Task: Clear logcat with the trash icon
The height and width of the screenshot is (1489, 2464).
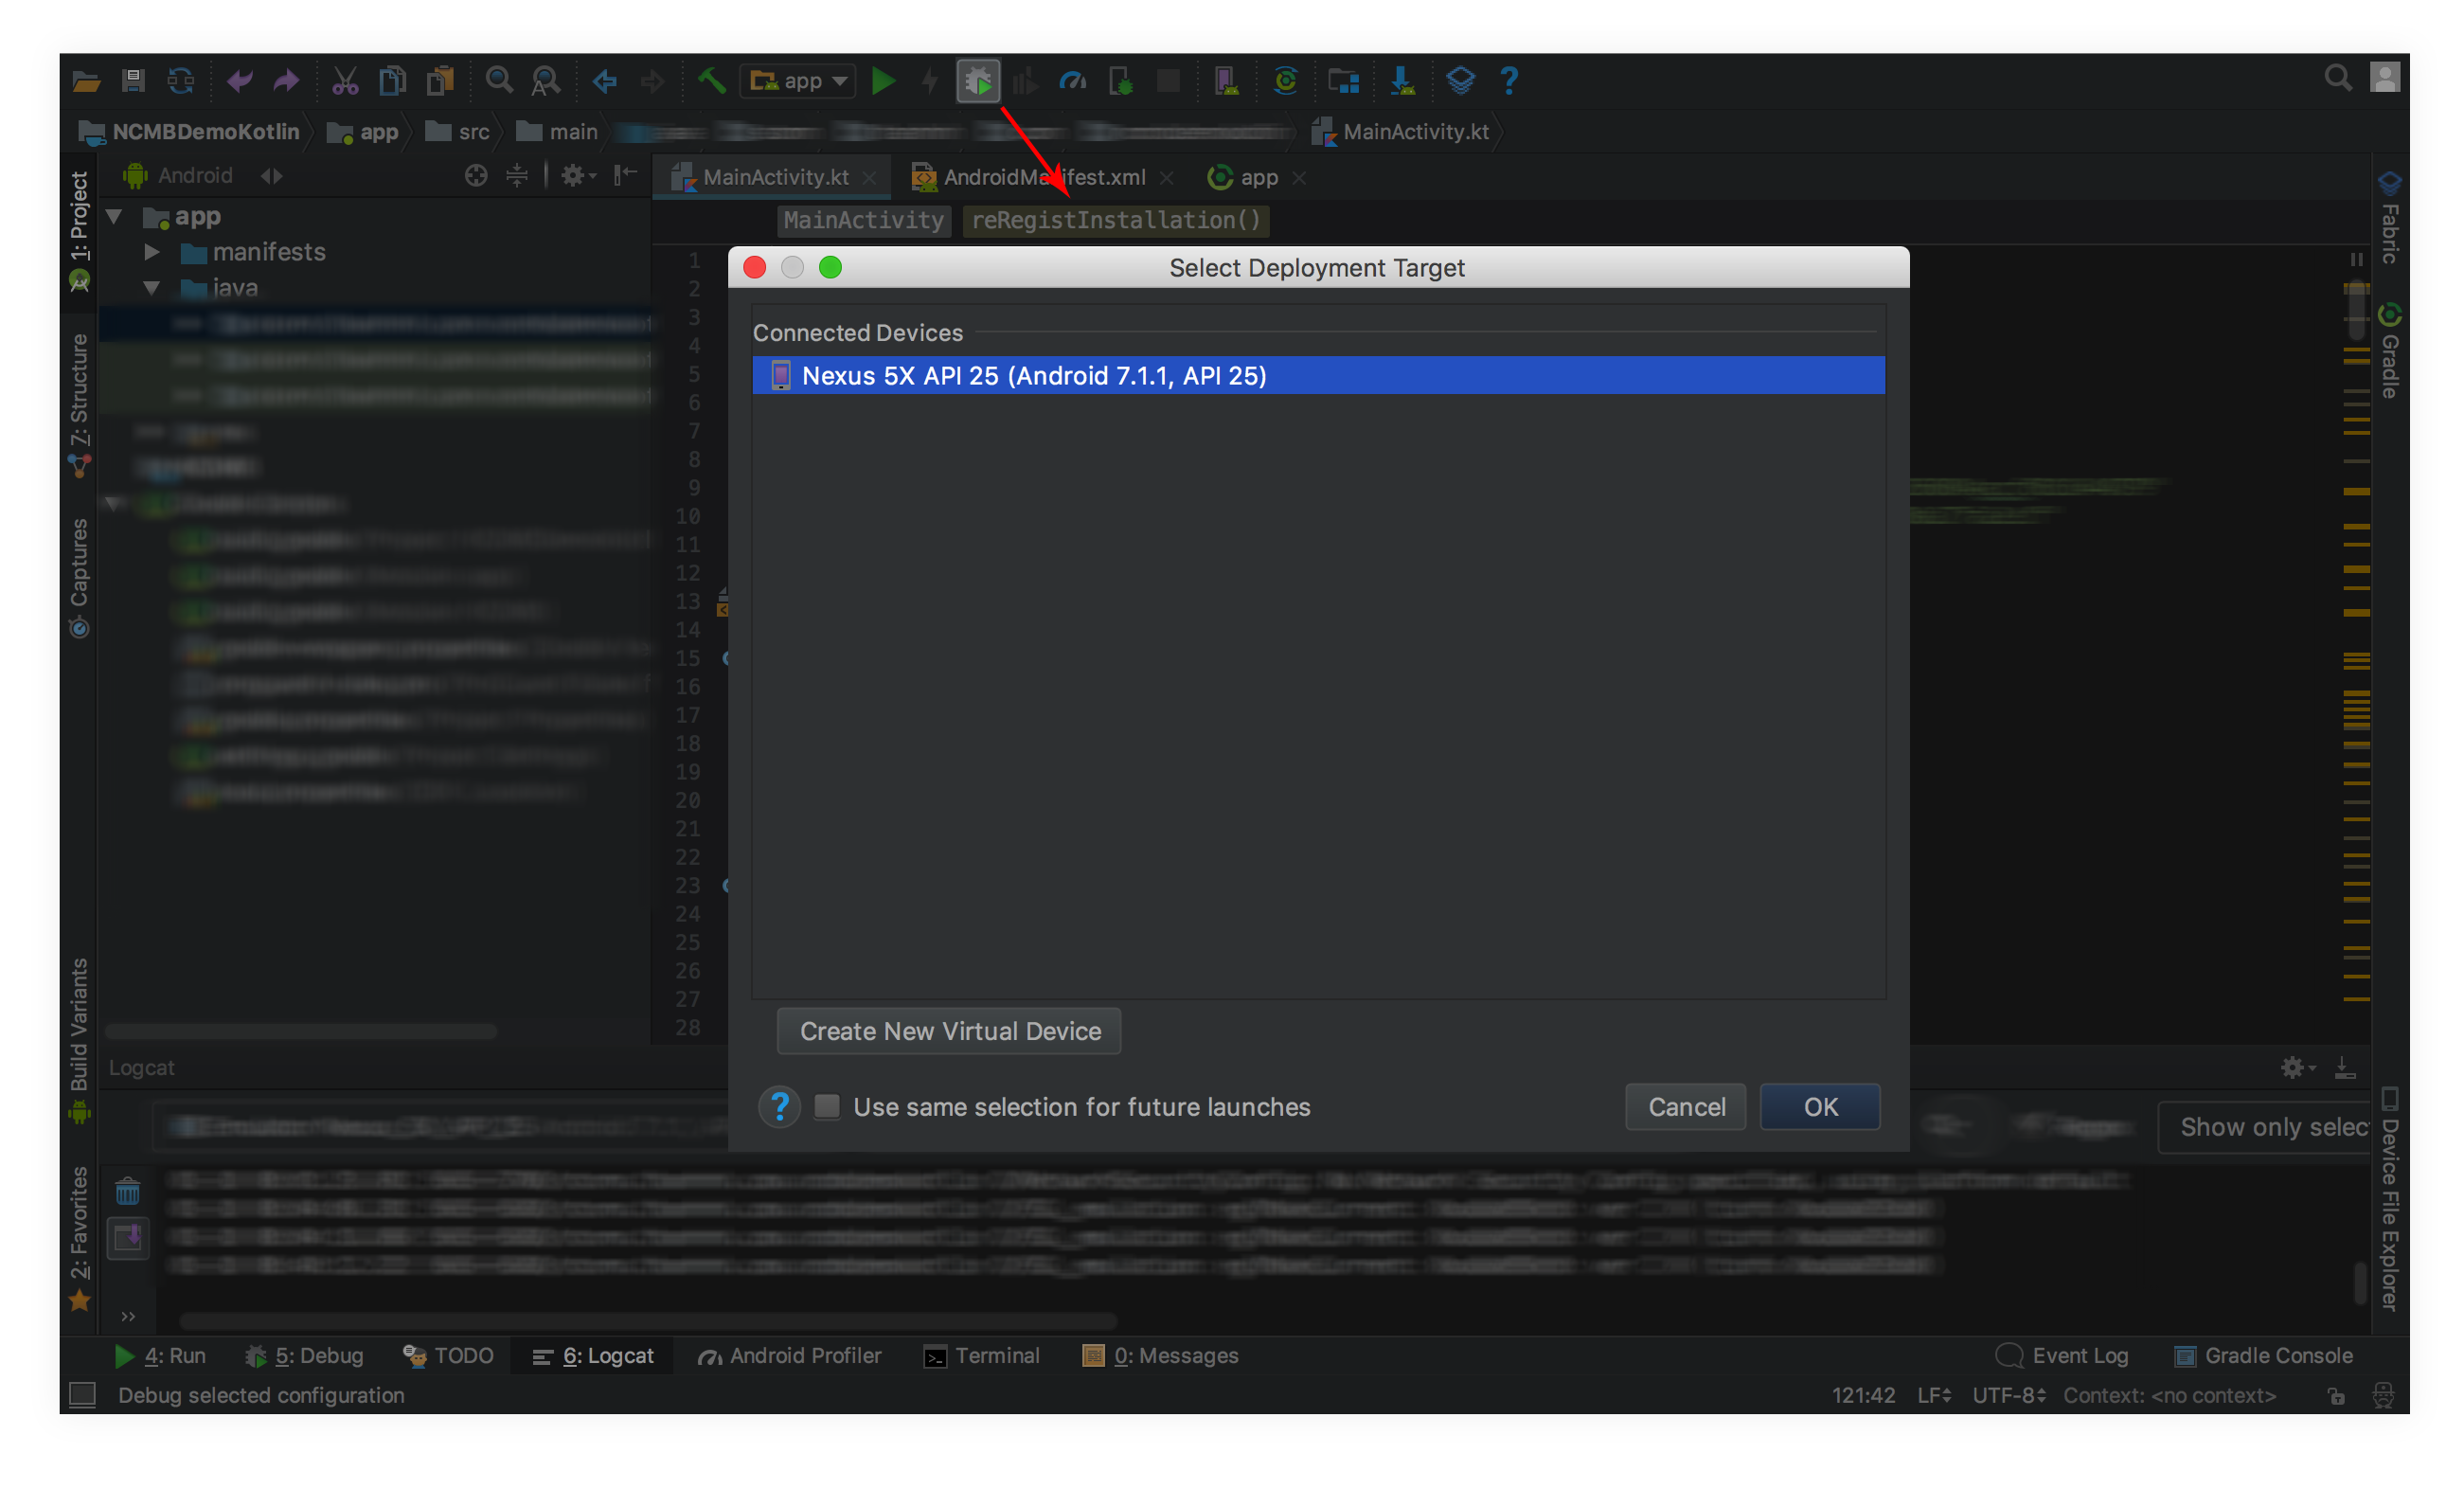Action: (x=128, y=1192)
